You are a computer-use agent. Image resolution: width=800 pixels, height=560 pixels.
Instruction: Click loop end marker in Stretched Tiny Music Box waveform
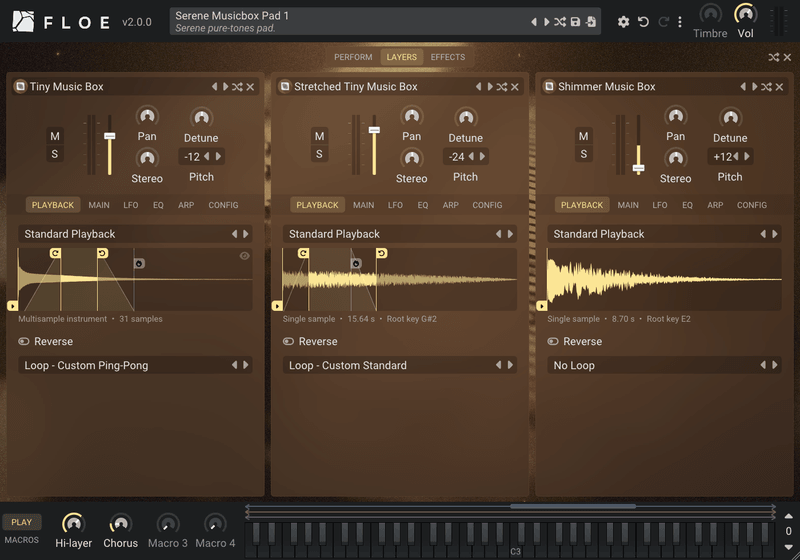pos(382,253)
